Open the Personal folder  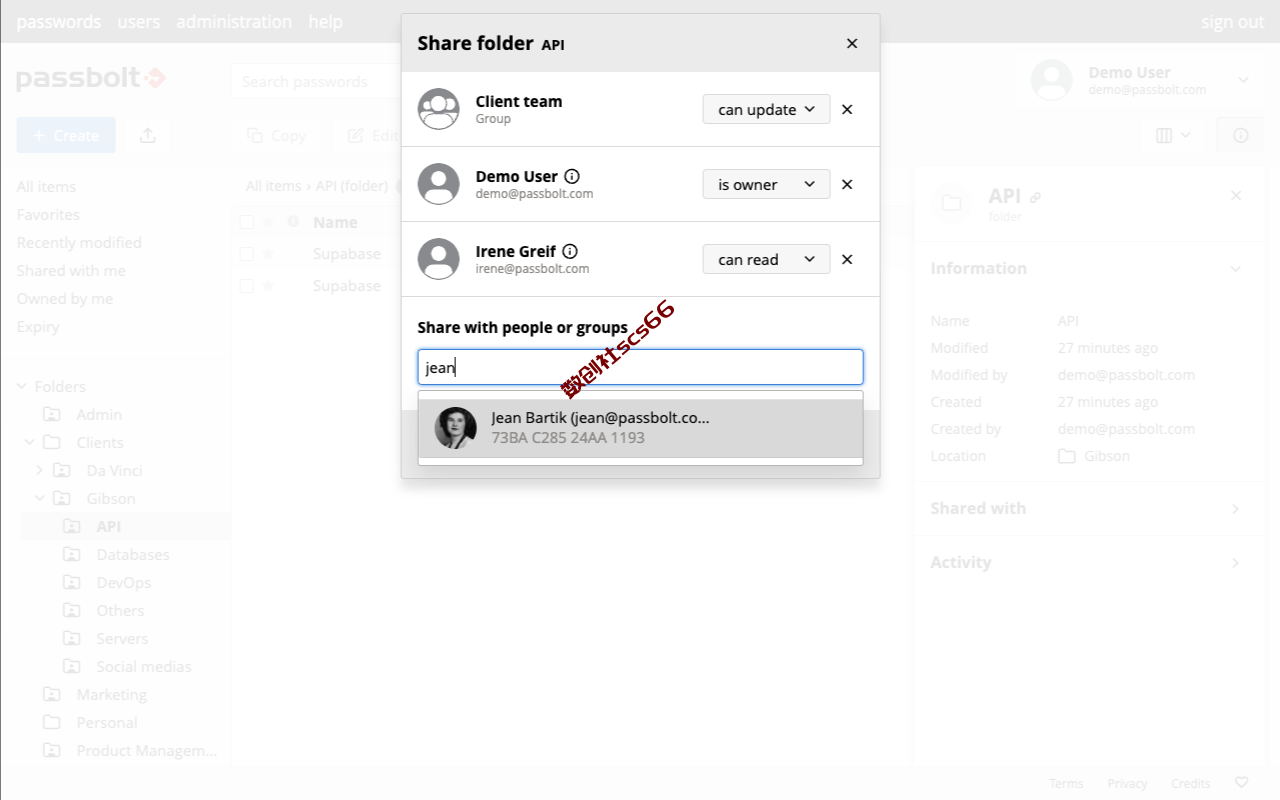[107, 722]
